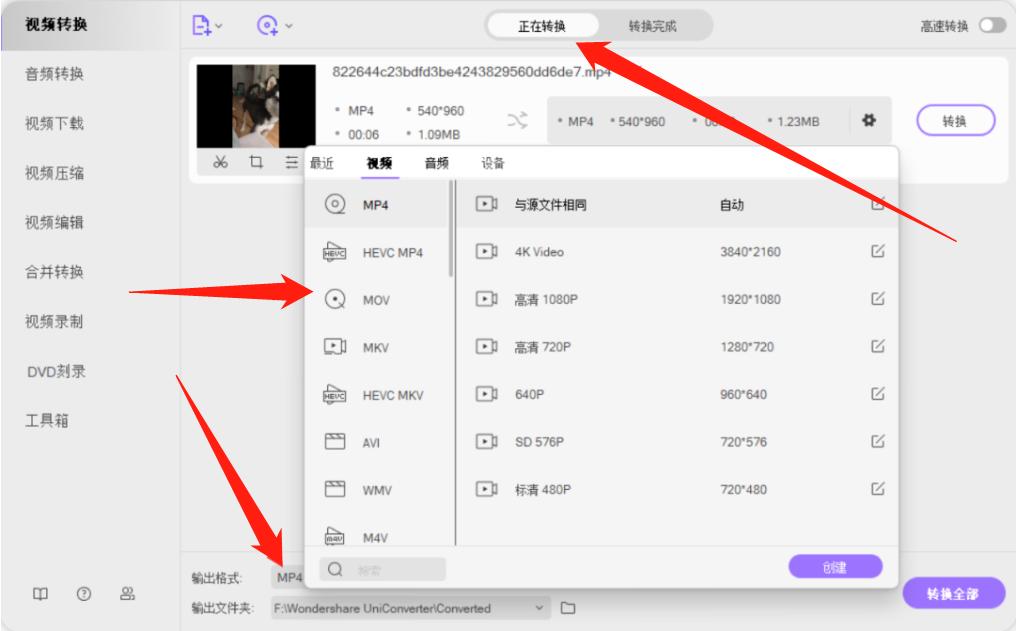Click the format list scrollbar
The width and height of the screenshot is (1016, 631).
click(x=451, y=229)
